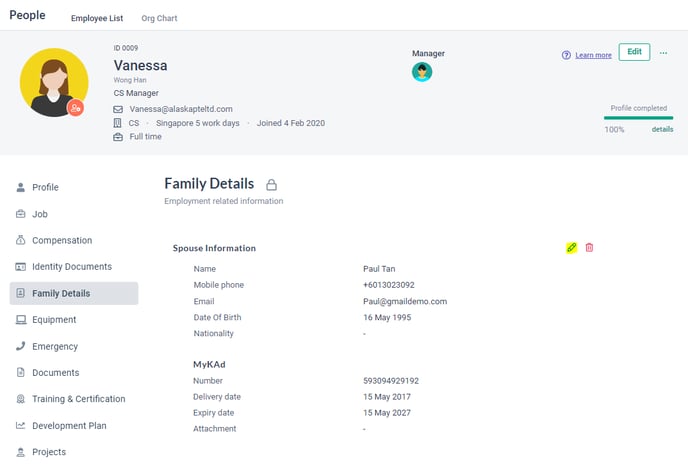
Task: Open the three-dots more options menu
Action: (663, 53)
